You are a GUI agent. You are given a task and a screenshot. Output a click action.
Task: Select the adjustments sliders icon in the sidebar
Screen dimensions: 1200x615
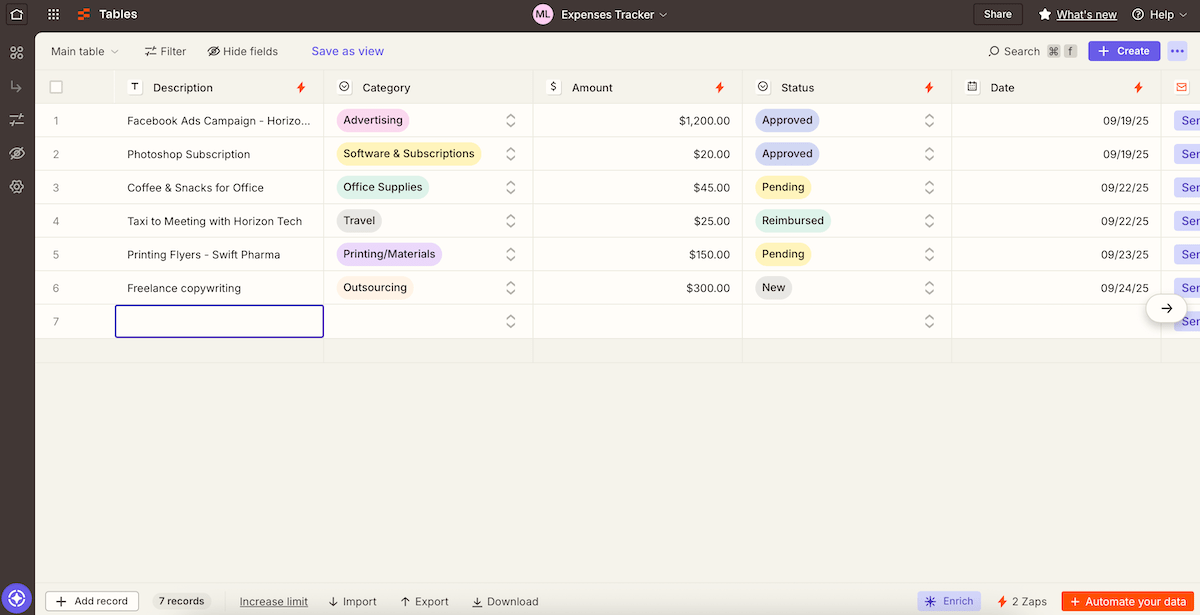click(x=16, y=119)
